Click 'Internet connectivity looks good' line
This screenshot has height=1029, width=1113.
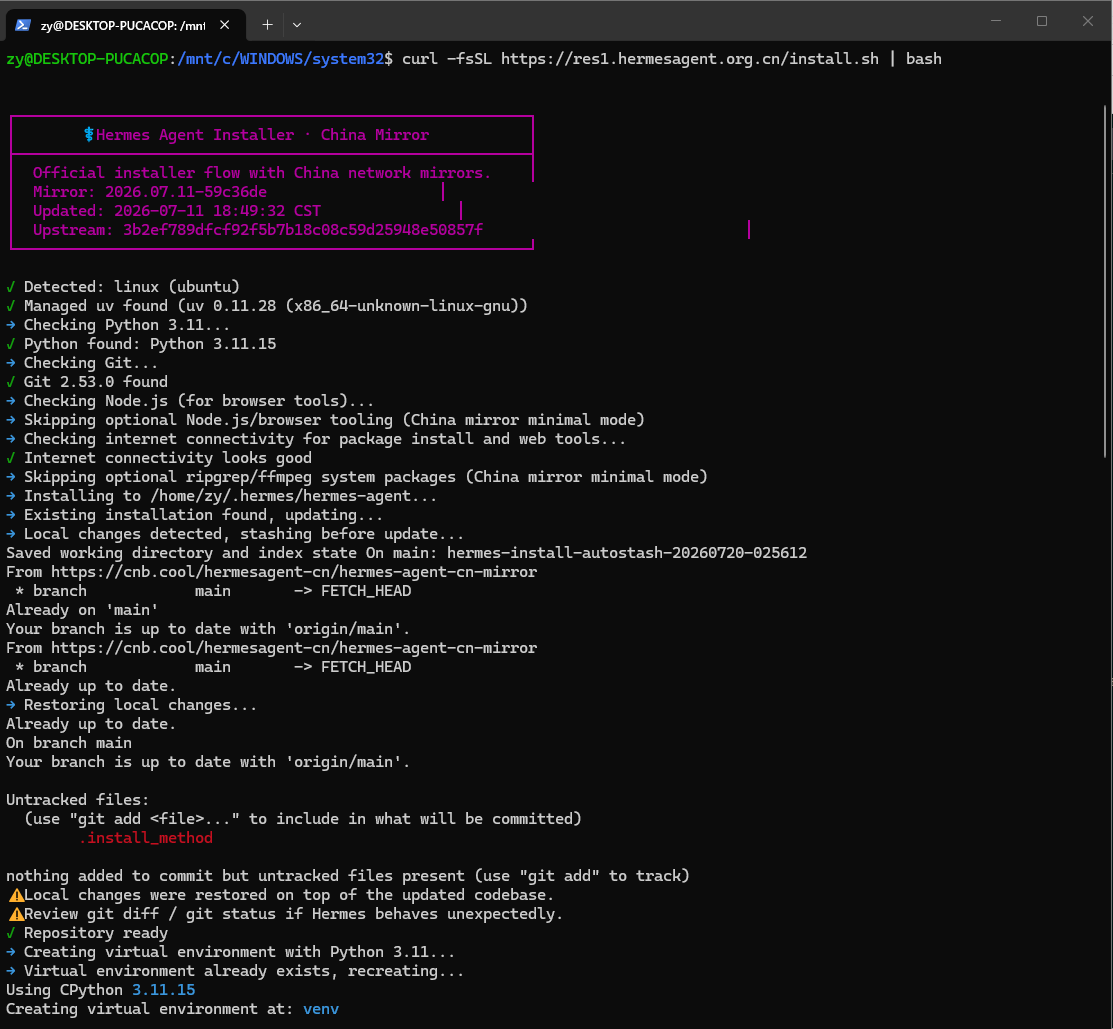159,458
